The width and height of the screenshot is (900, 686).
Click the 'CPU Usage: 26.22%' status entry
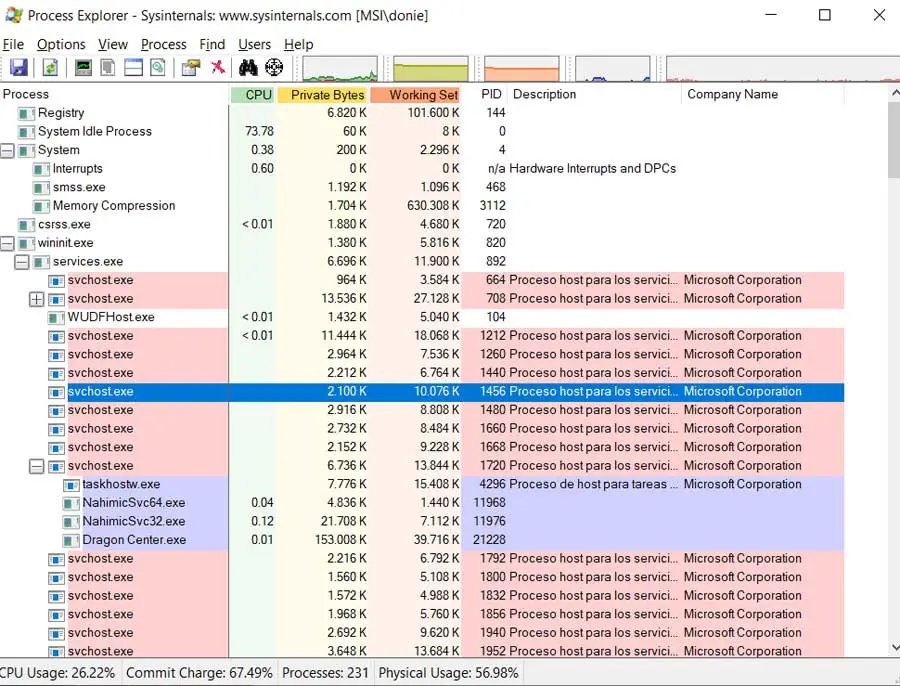[59, 673]
